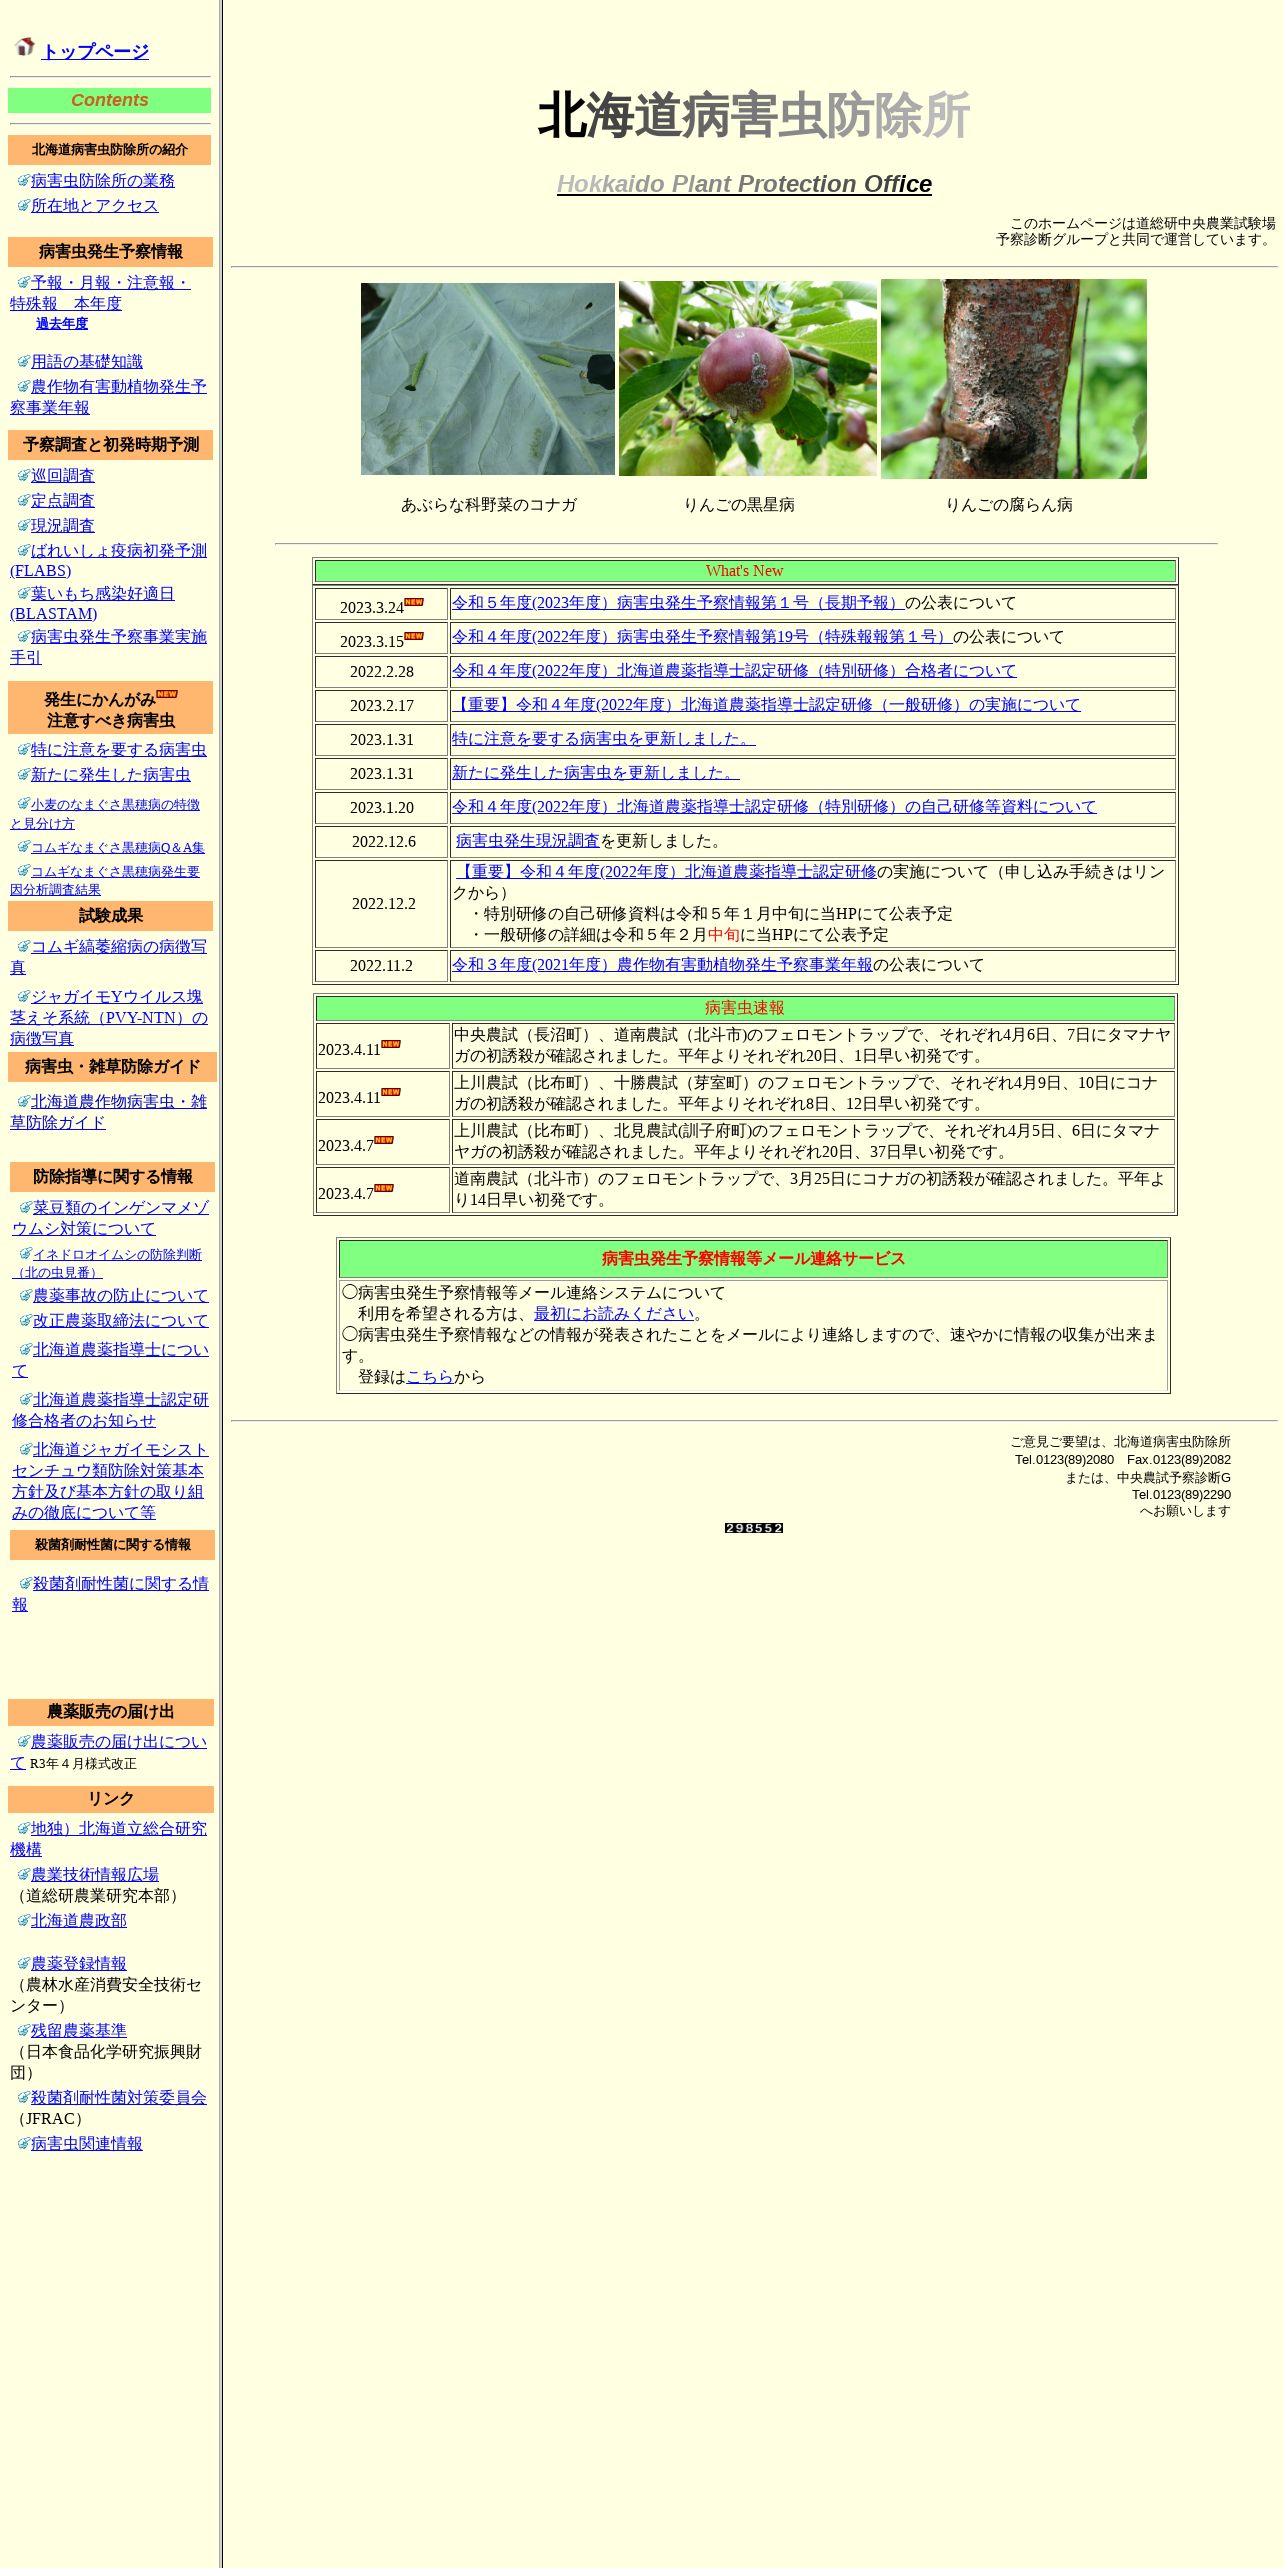Open 病害虫関連情報 link
Viewport: 1284px width, 2568px height.
[x=86, y=2144]
